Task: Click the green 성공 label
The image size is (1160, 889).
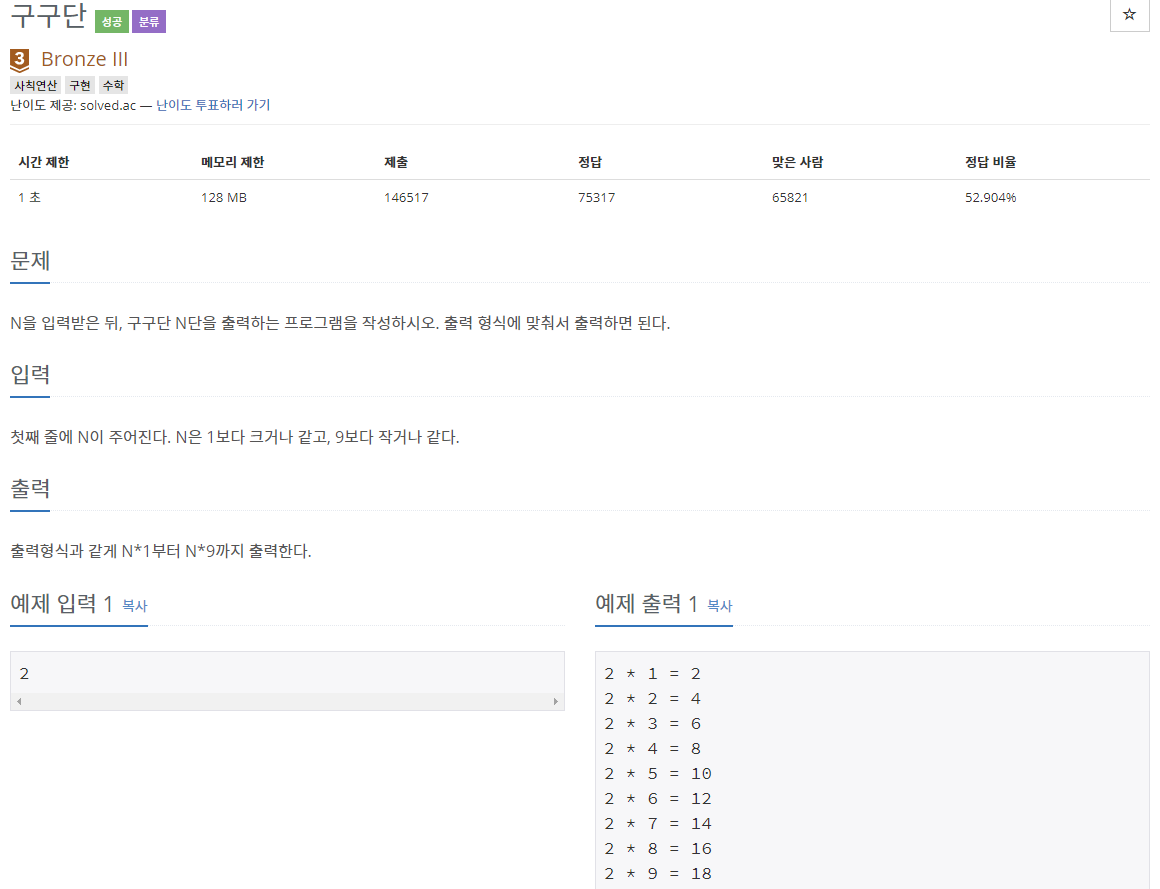Action: pos(112,21)
